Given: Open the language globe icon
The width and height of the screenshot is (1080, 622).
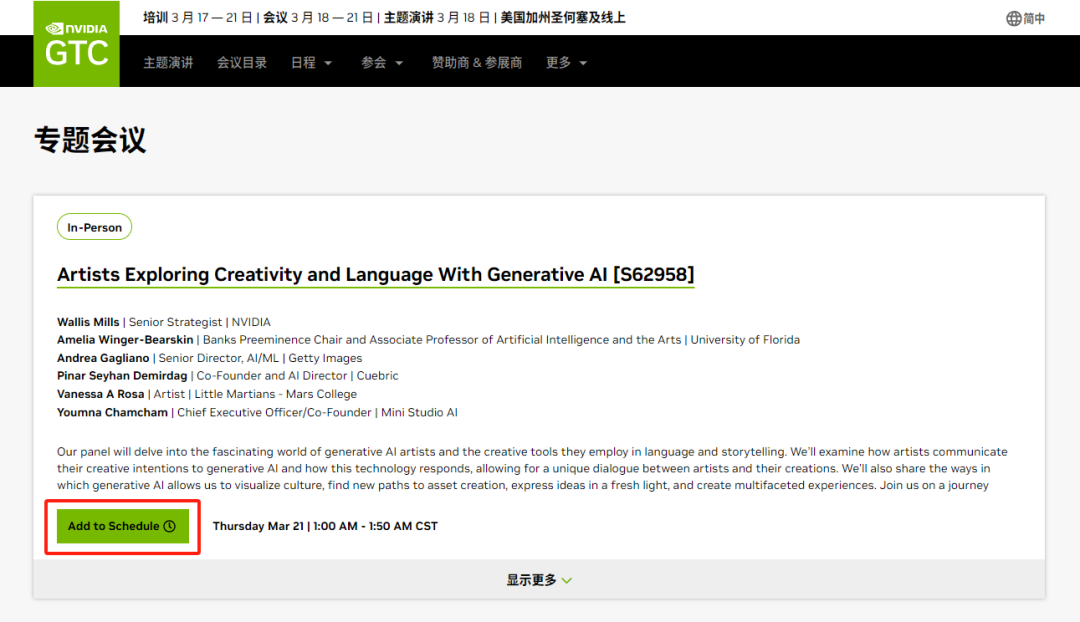Looking at the screenshot, I should coord(1013,19).
